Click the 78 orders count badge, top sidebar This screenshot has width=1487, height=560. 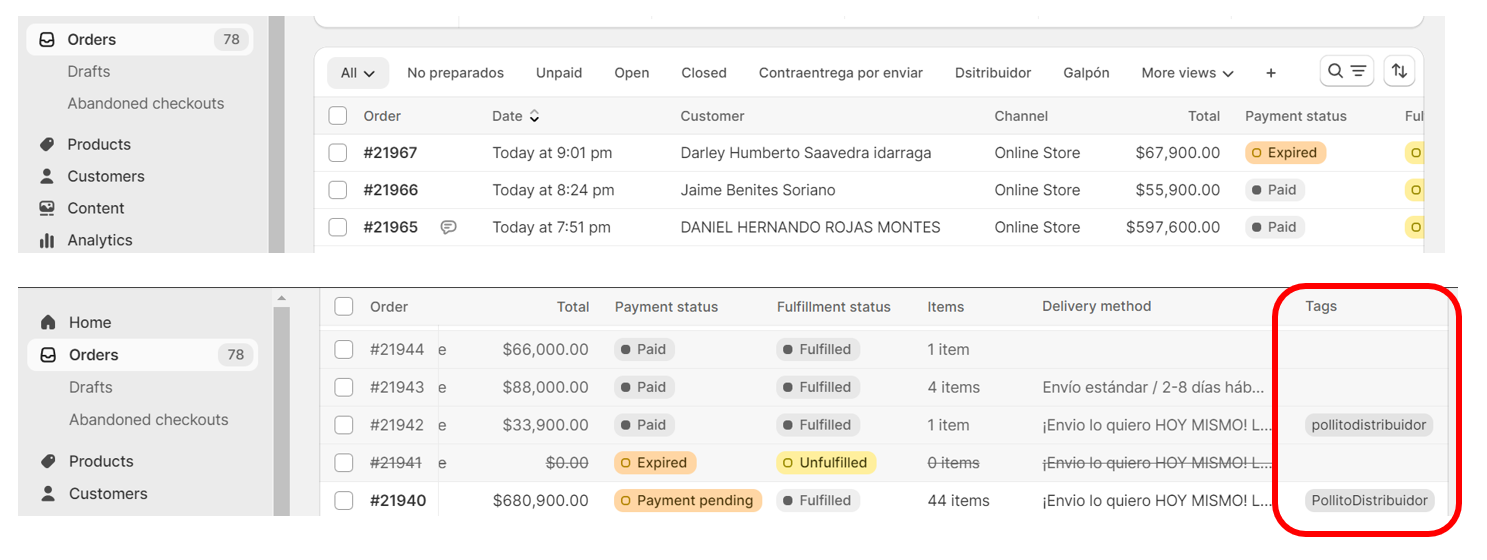click(x=231, y=40)
